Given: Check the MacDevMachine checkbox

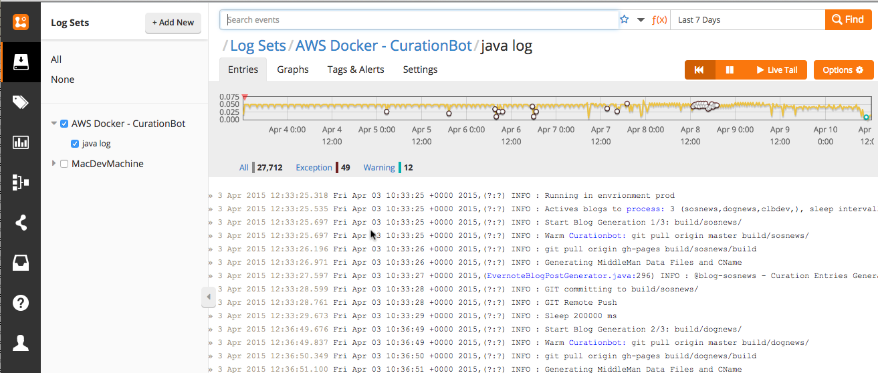Looking at the screenshot, I should 64,164.
